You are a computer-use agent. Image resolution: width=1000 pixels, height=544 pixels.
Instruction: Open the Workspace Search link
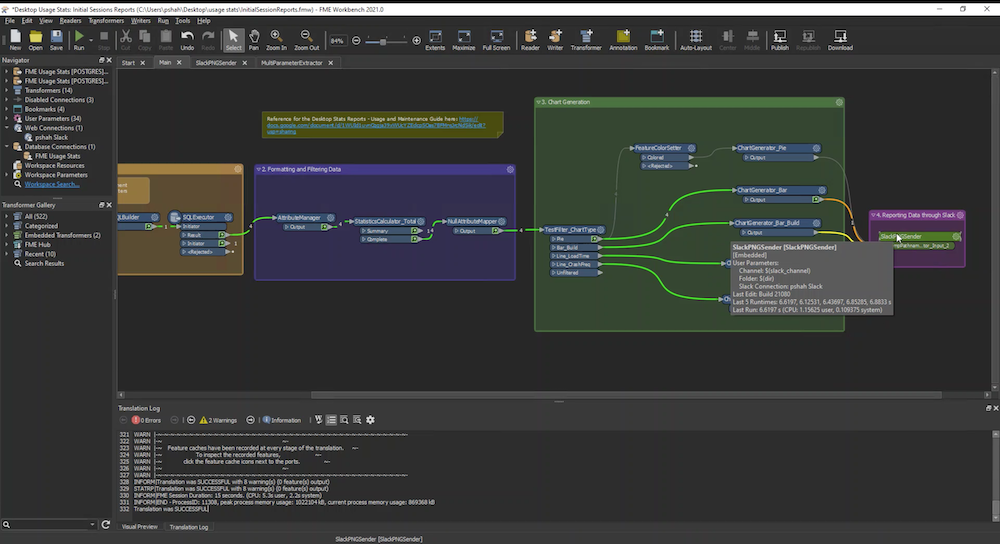tap(52, 184)
